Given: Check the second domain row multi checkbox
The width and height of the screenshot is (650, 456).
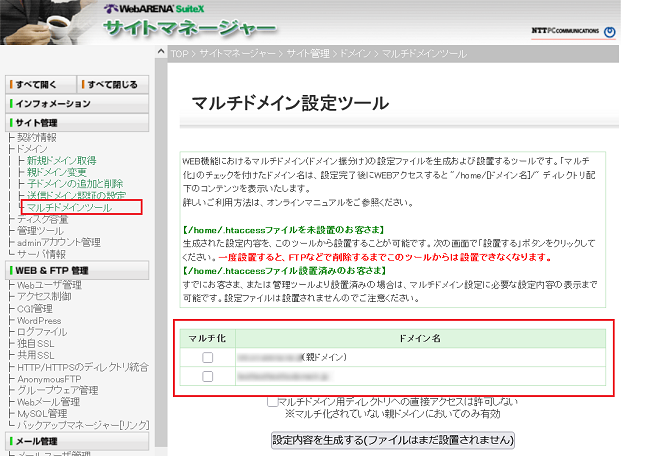Looking at the screenshot, I should point(208,376).
